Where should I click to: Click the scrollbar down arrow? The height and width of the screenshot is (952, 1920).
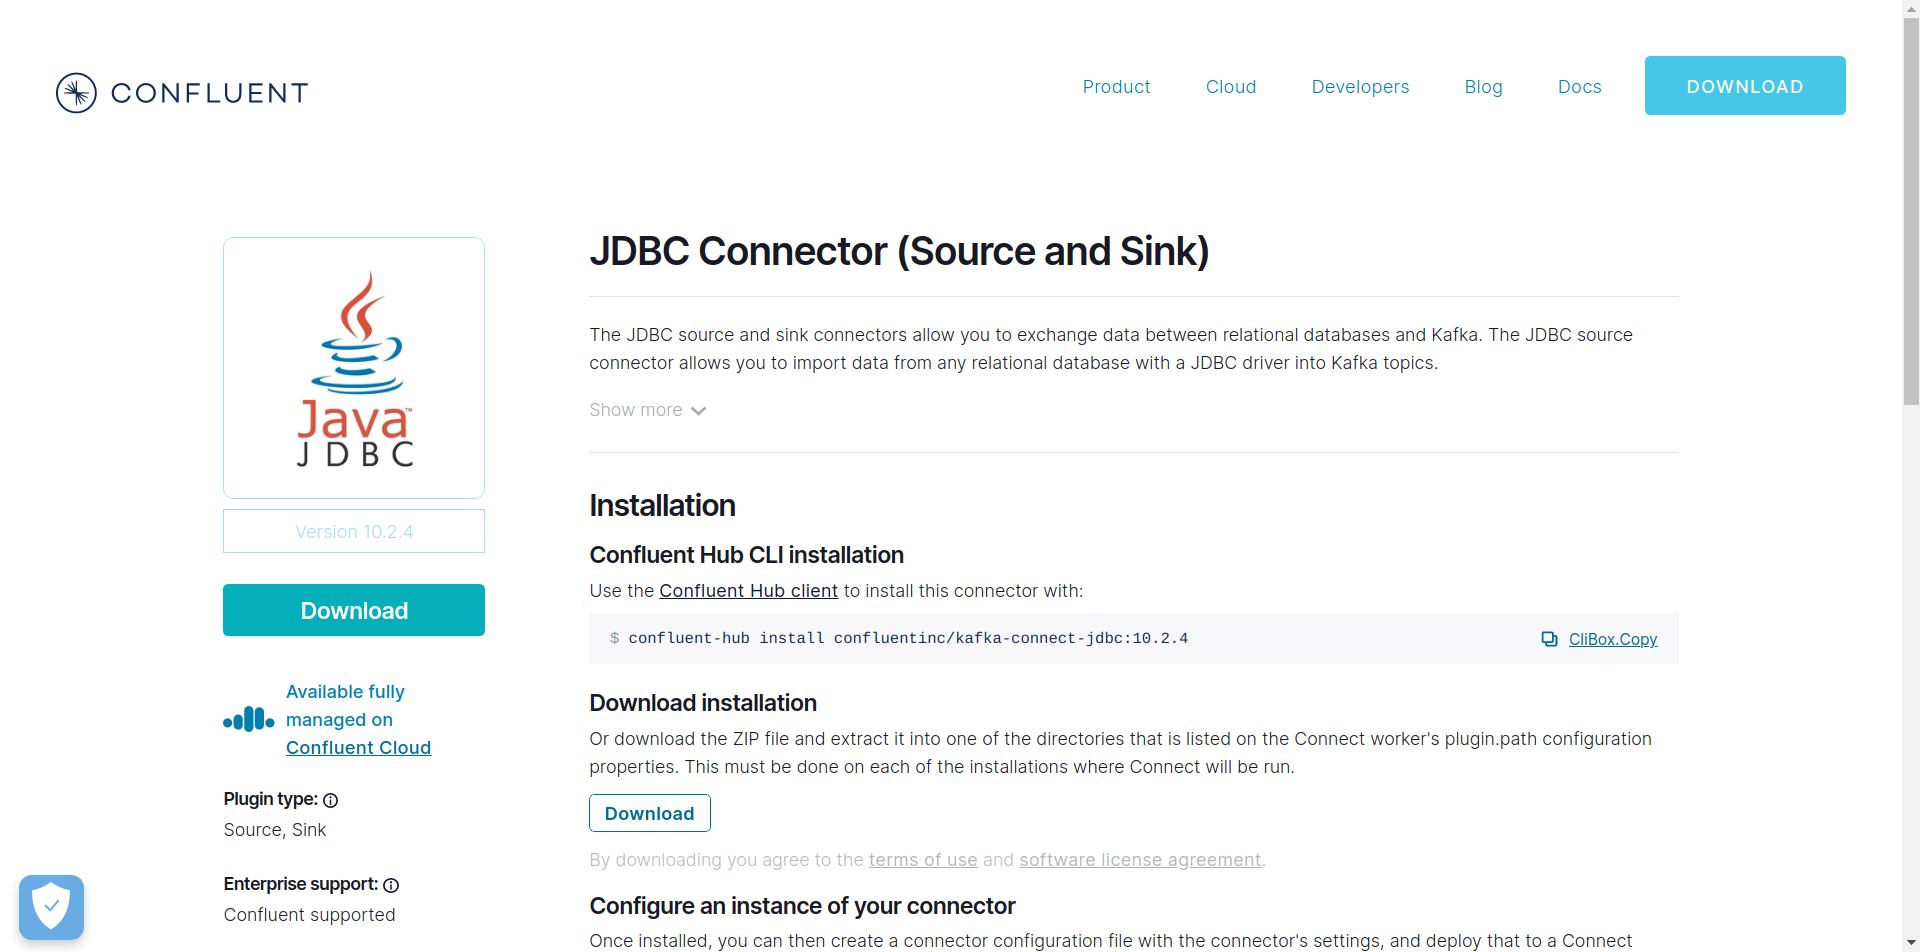[1911, 943]
